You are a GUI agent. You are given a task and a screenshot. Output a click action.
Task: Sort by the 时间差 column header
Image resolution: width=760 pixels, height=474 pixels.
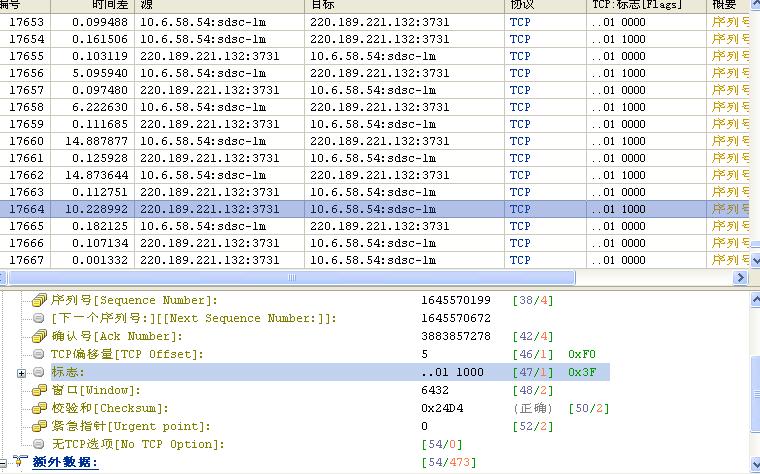tap(102, 5)
